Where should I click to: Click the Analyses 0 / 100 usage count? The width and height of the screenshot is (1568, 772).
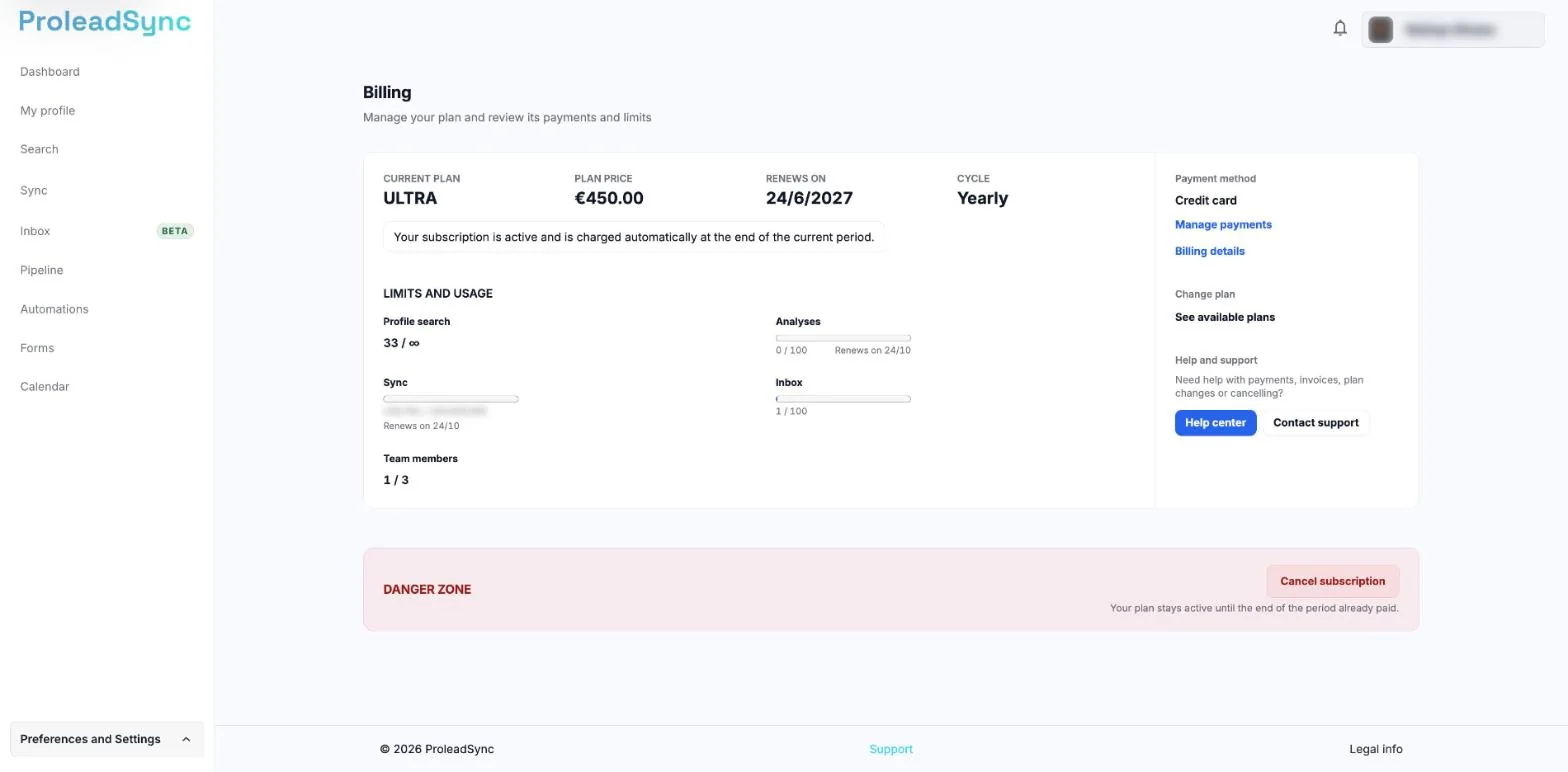791,350
